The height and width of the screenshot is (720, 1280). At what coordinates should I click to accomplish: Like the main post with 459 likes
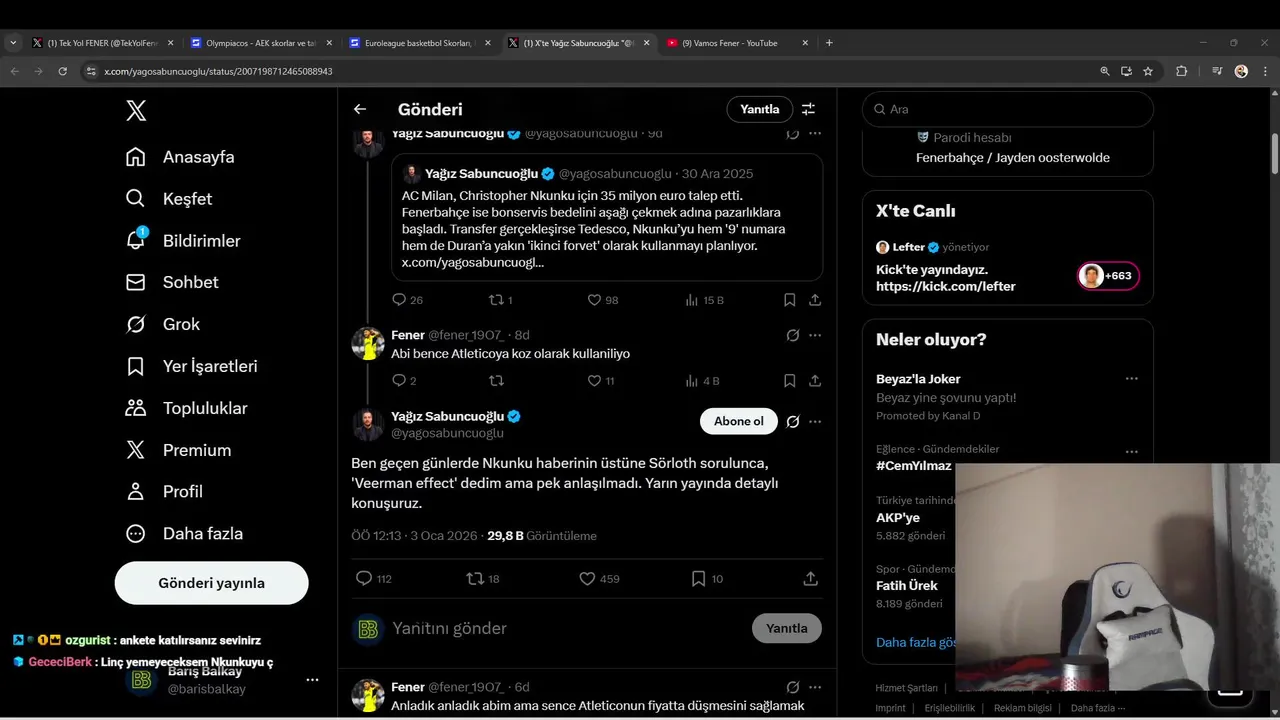click(599, 579)
